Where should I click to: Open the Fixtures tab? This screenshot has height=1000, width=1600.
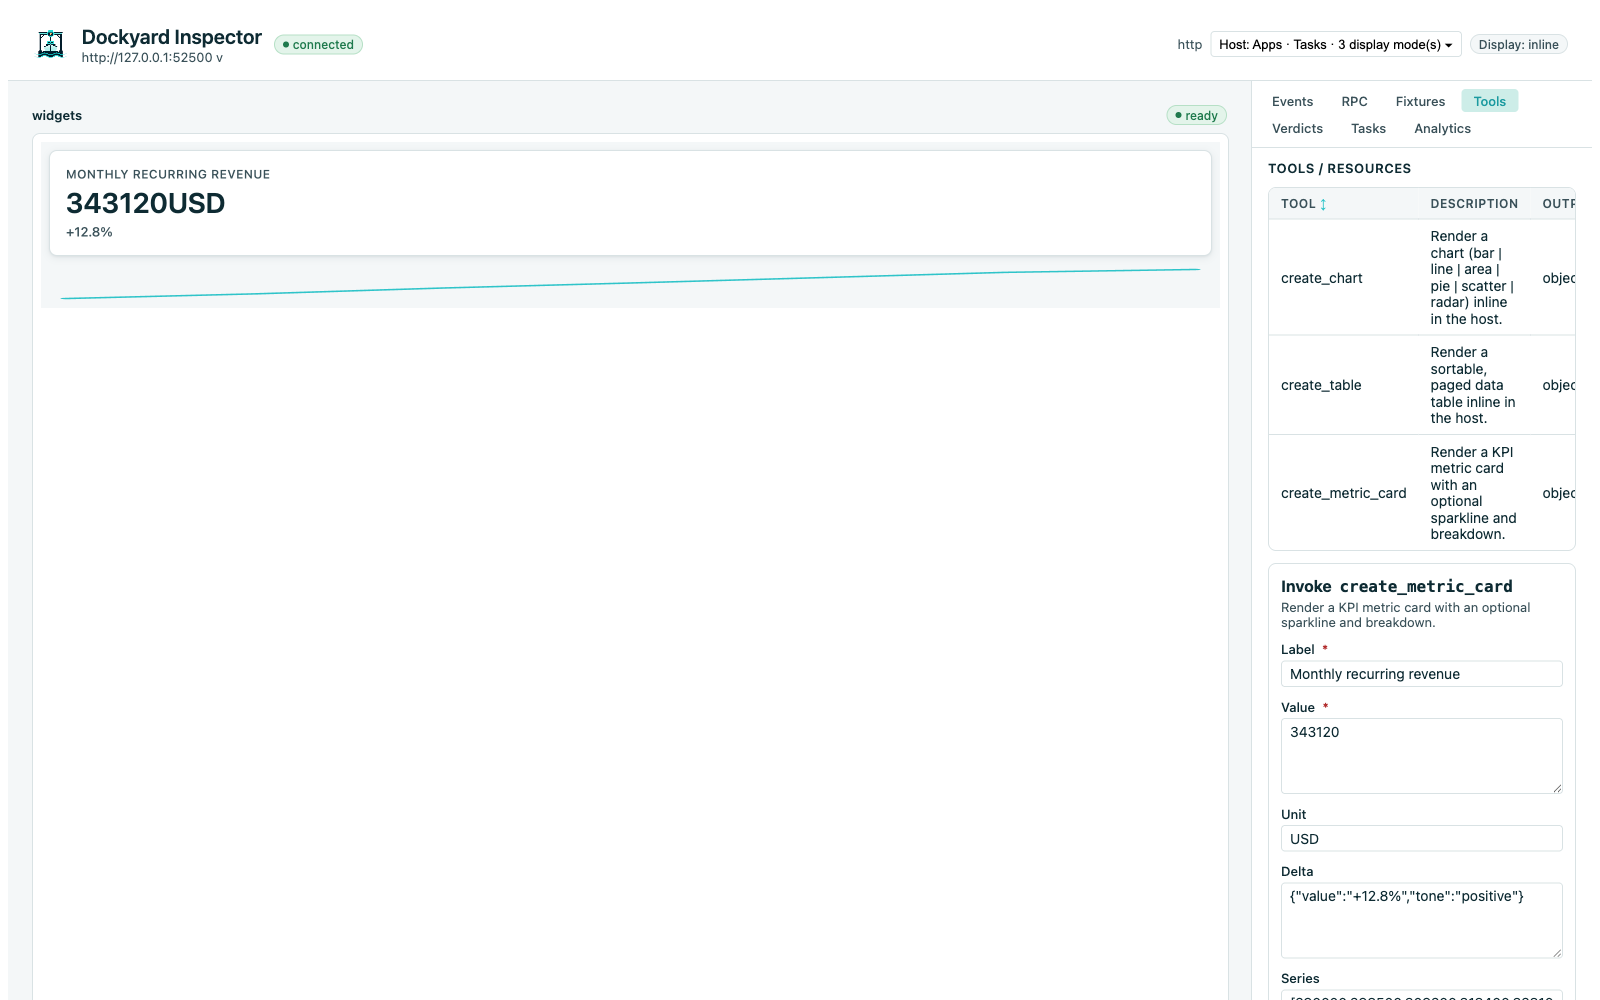(x=1420, y=101)
